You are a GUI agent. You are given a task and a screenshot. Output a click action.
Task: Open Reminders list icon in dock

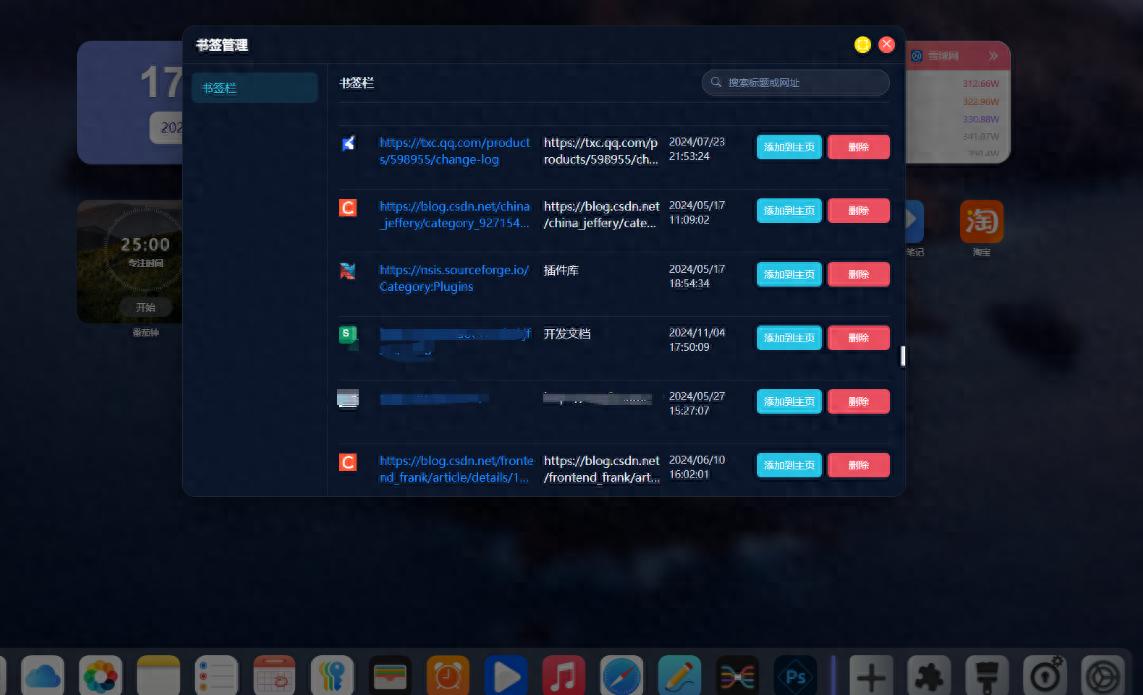[x=216, y=675]
